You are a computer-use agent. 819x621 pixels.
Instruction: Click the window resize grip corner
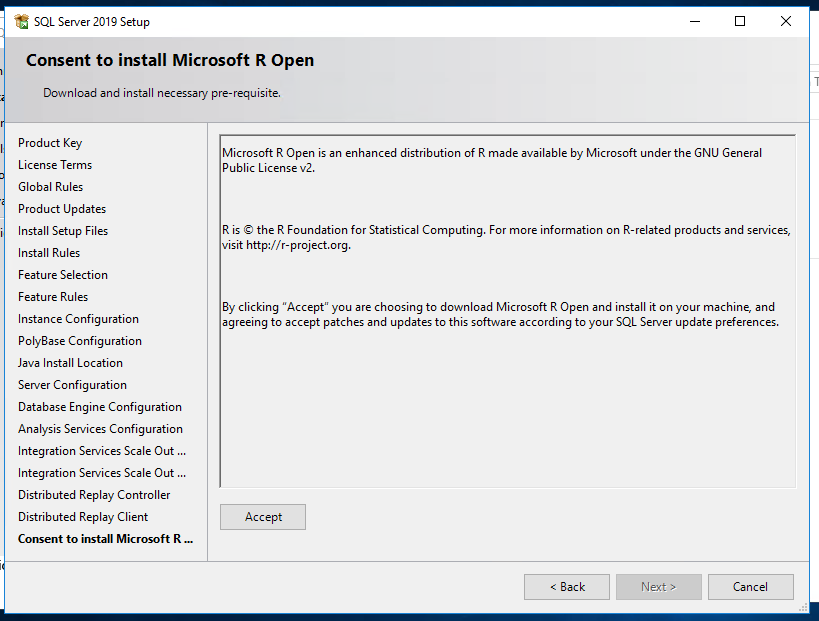803,607
